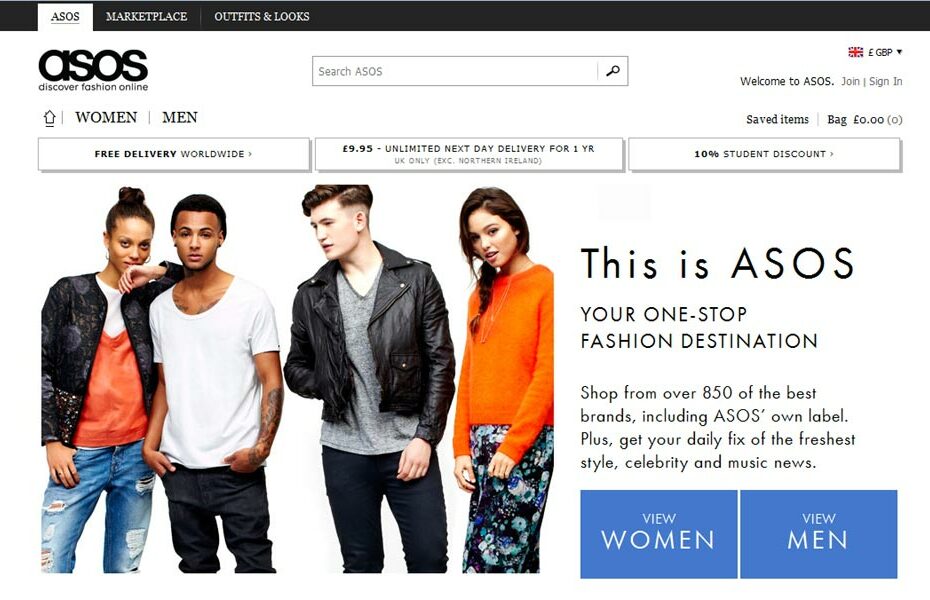Open the WOMEN navigation menu
This screenshot has height=600, width=930.
coord(106,117)
